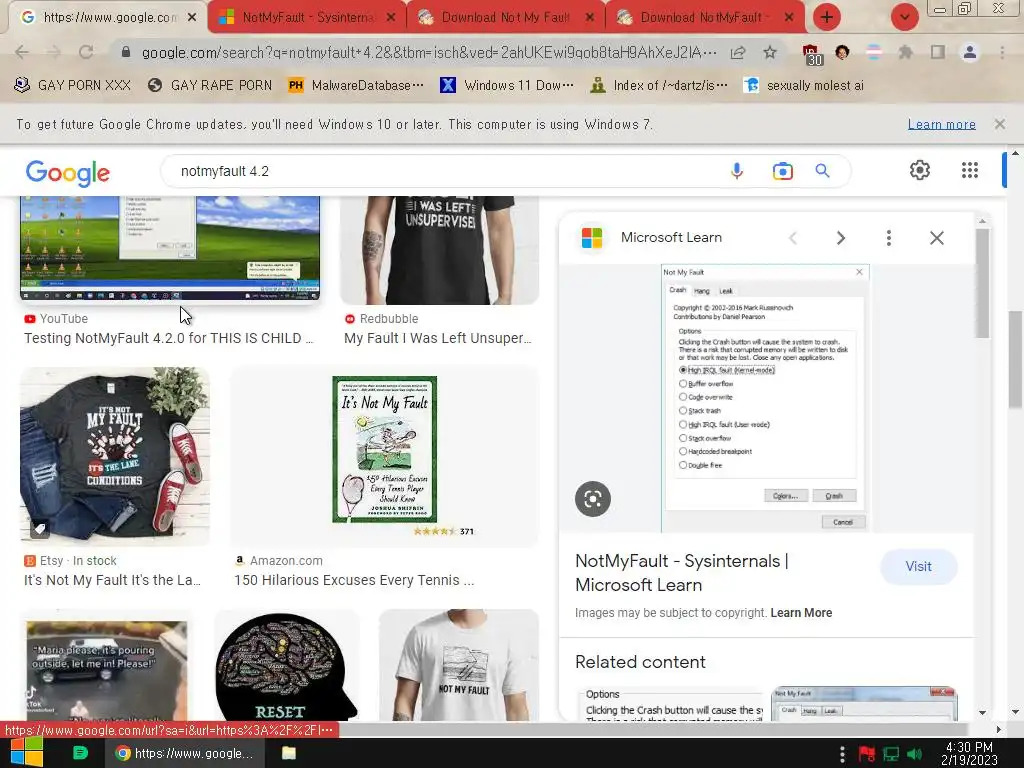Image resolution: width=1024 pixels, height=768 pixels.
Task: Open related content Not My Fault window thumbnail
Action: [x=864, y=703]
